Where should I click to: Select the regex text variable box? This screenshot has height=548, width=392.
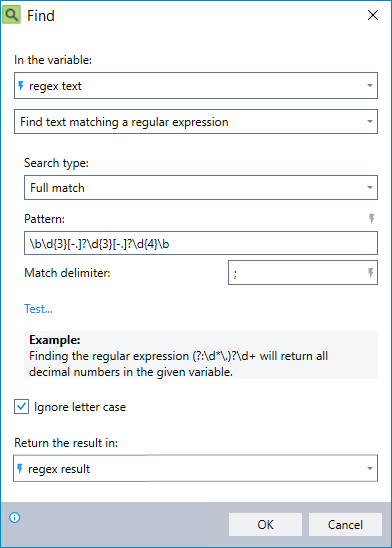pos(196,86)
